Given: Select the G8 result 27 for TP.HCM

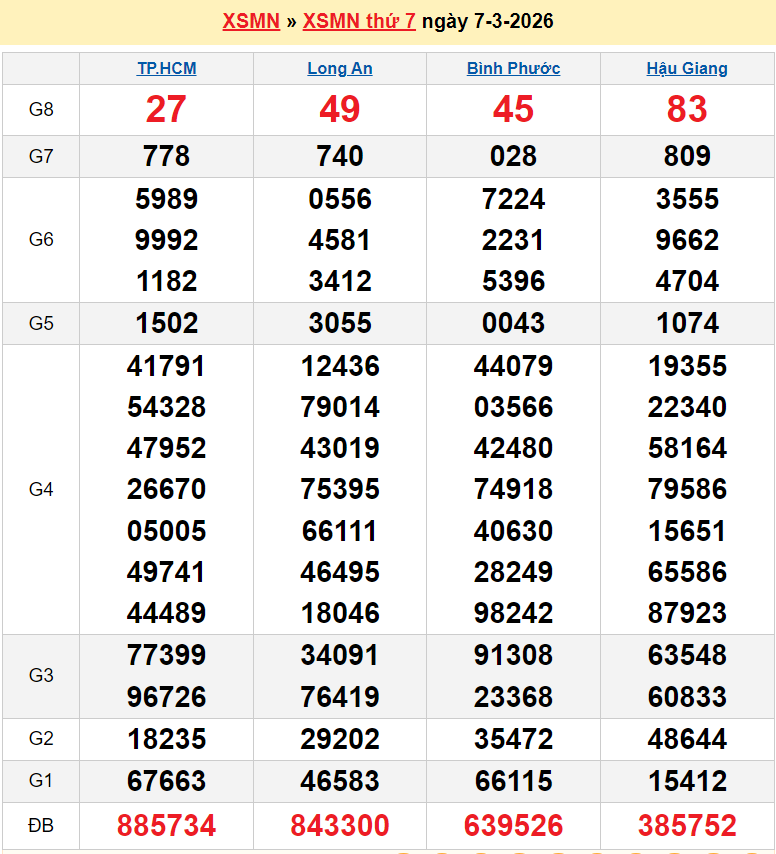Looking at the screenshot, I should point(166,109).
